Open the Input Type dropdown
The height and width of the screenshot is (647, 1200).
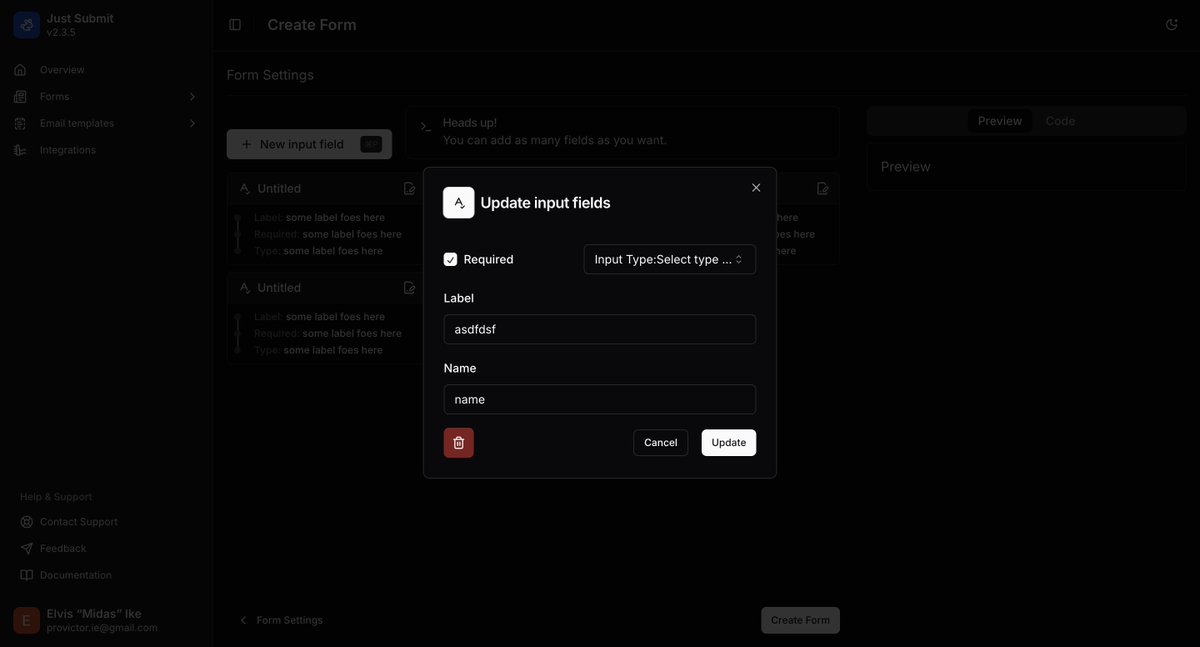[x=670, y=260]
